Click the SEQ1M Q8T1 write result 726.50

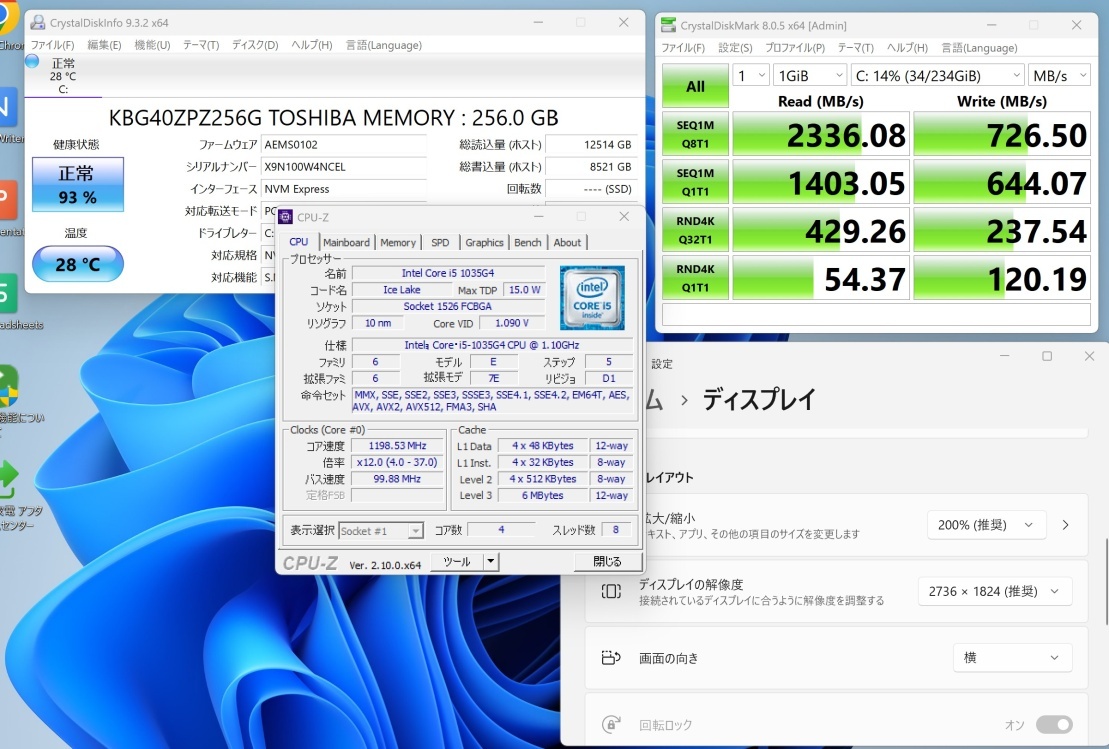coord(1001,134)
